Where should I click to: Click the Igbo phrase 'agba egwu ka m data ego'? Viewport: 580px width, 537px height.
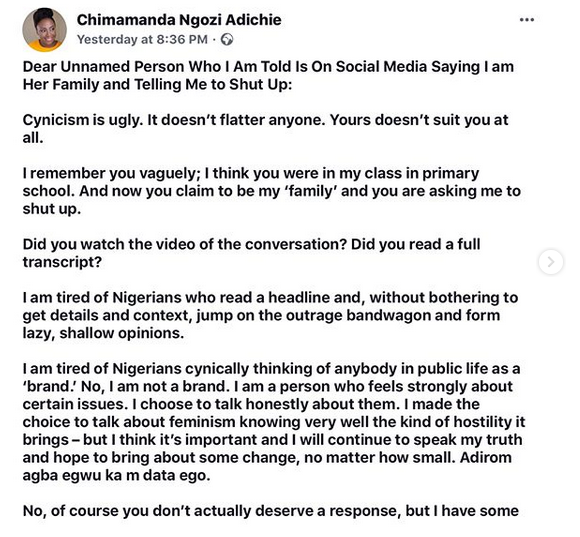(116, 475)
